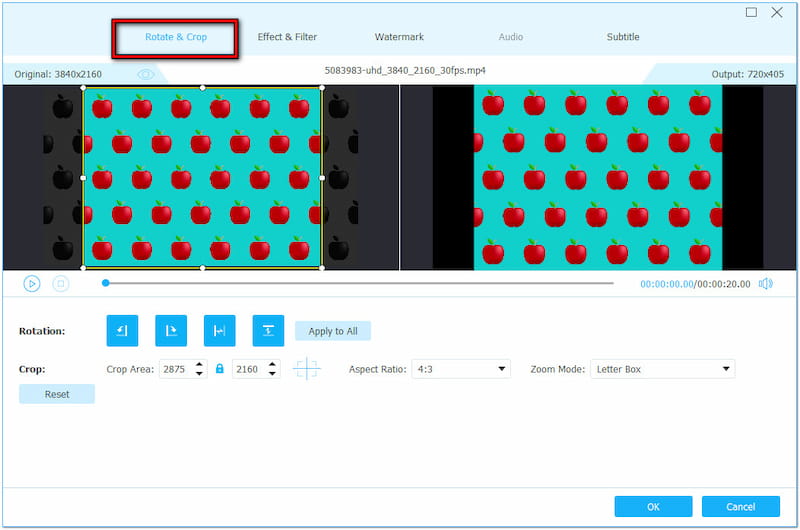The width and height of the screenshot is (800, 530).
Task: Toggle the crop aspect ratio lock
Action: pos(220,369)
